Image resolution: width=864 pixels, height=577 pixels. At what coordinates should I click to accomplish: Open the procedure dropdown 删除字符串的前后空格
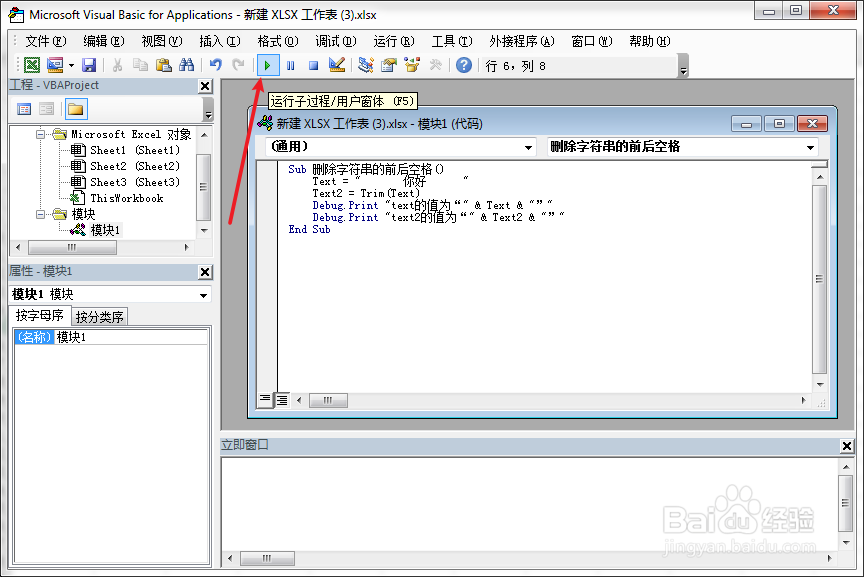point(682,147)
